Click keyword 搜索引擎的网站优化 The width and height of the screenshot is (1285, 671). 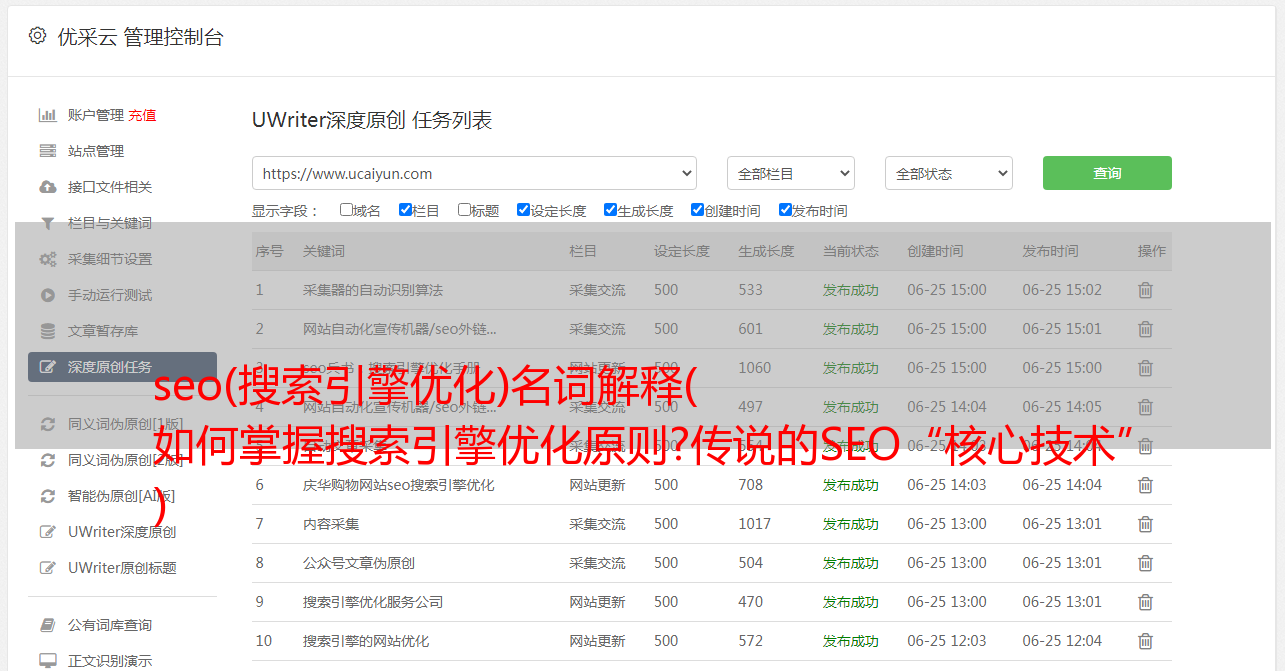tap(366, 641)
